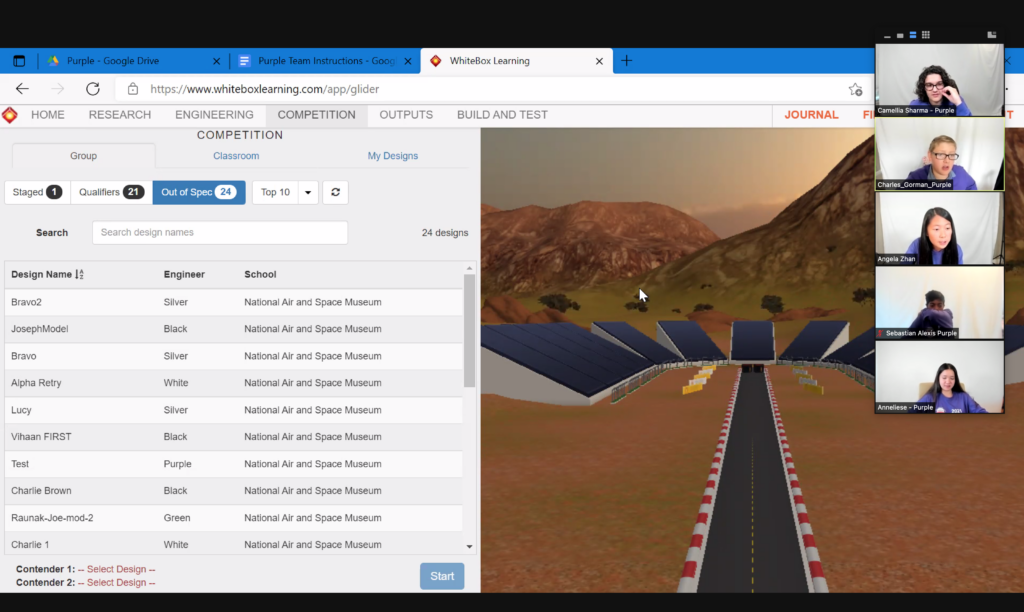
Task: Sort by Design Name sort icon
Action: [x=79, y=274]
